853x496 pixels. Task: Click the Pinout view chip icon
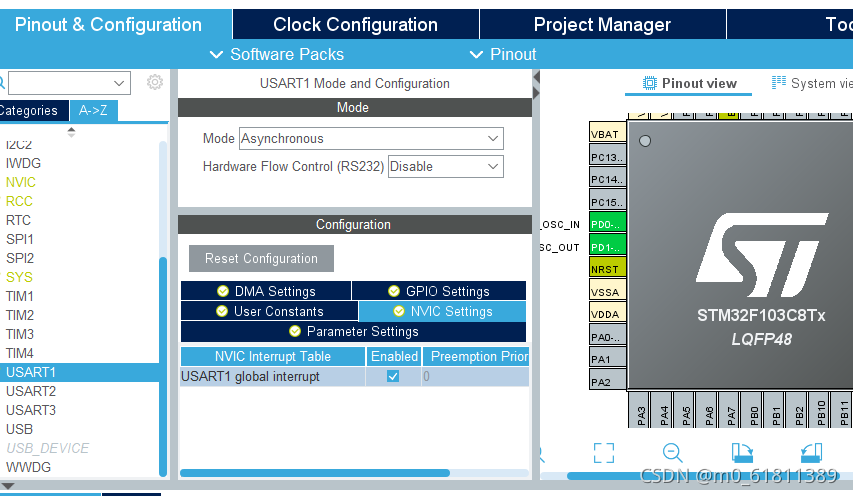650,83
